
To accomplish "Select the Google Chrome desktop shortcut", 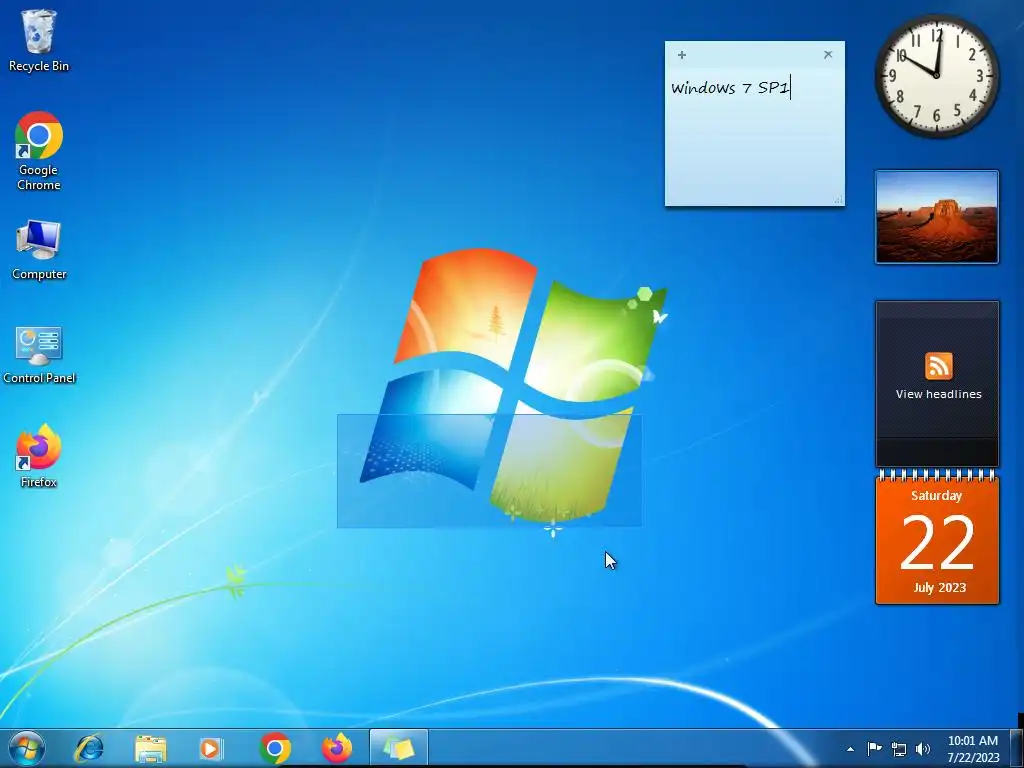I will 39,152.
